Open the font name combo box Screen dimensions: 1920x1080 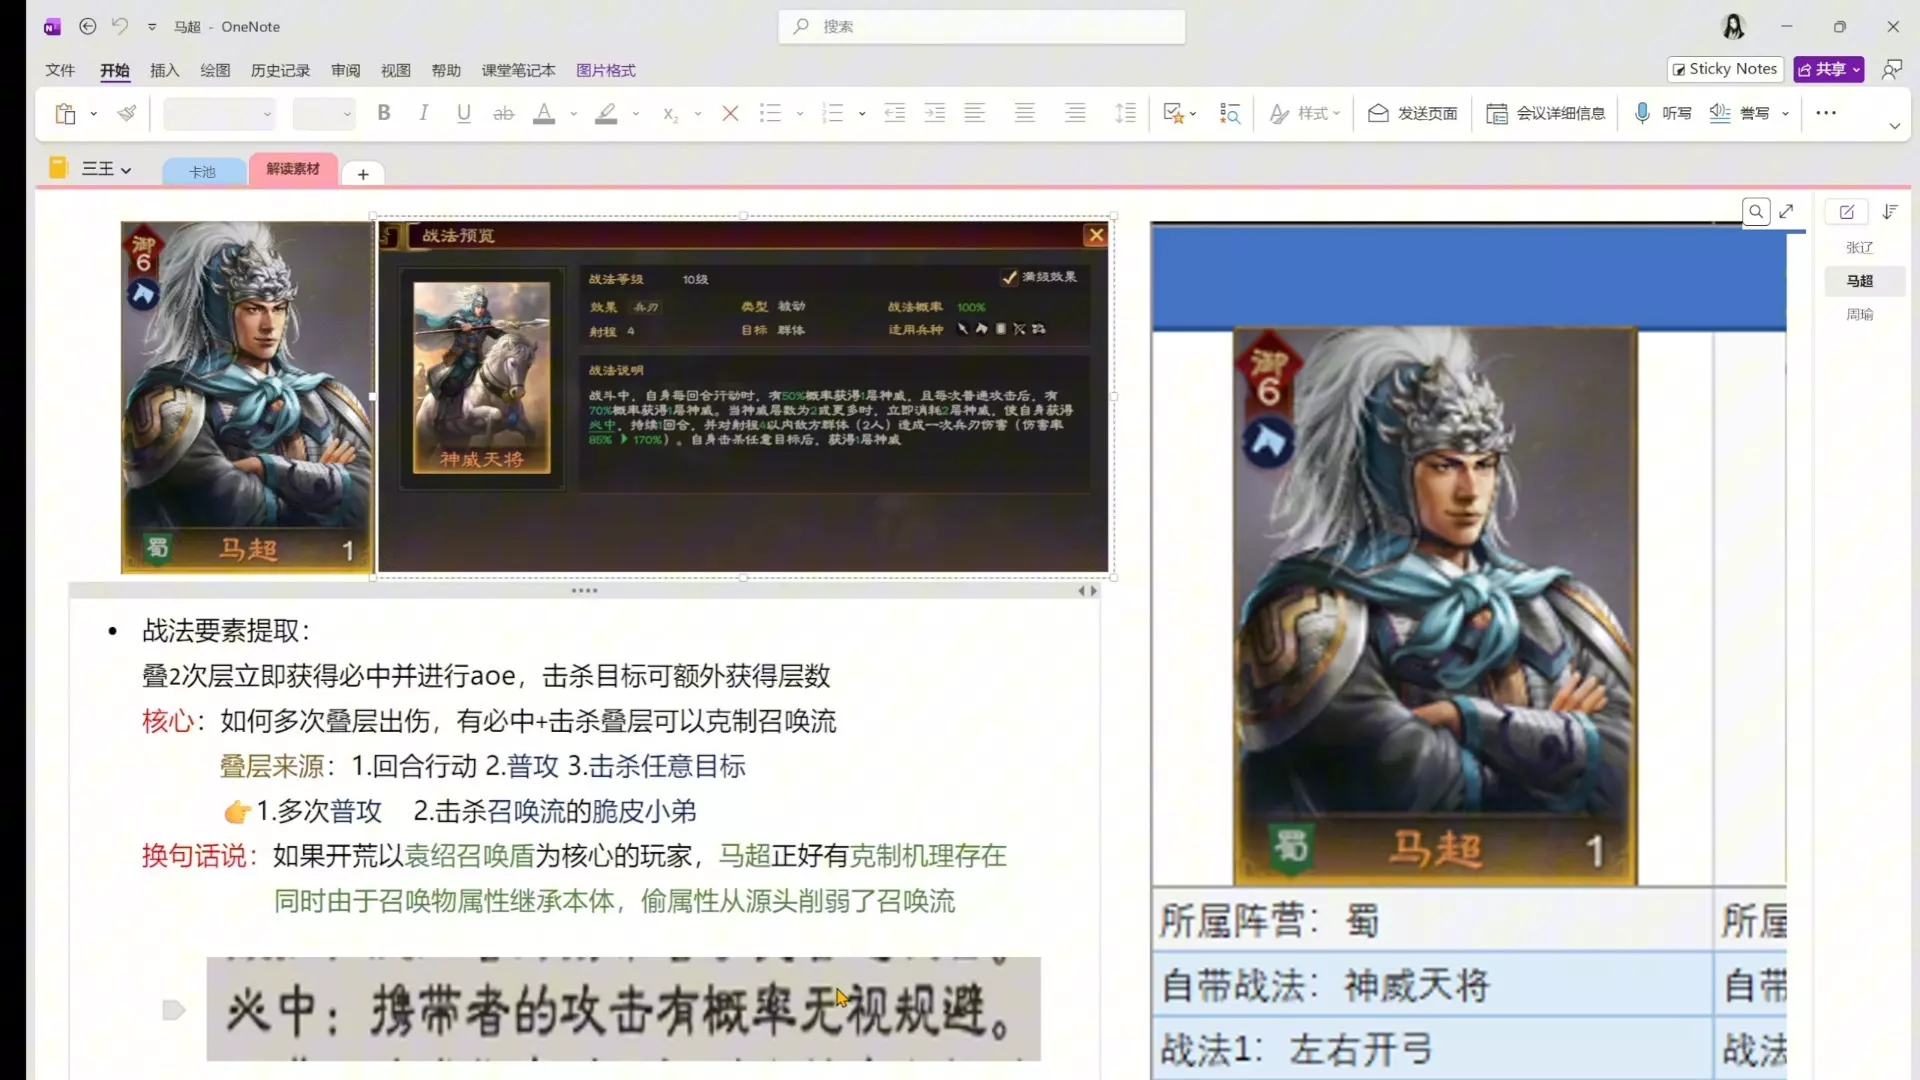click(x=219, y=114)
